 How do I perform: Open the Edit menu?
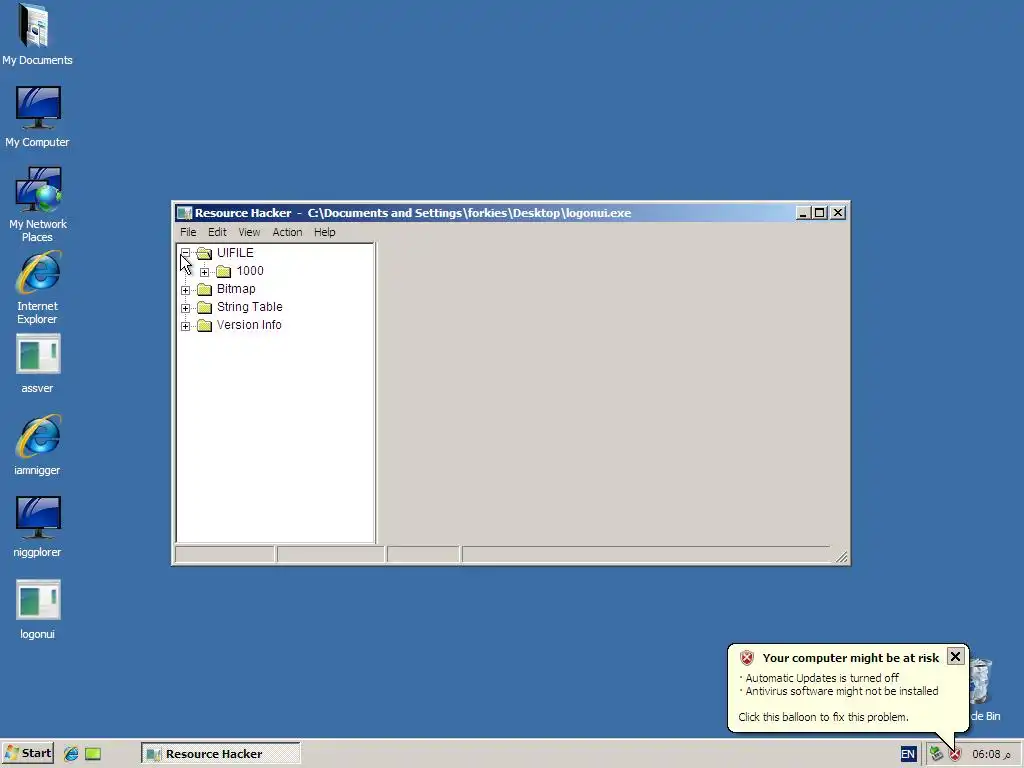coord(217,232)
